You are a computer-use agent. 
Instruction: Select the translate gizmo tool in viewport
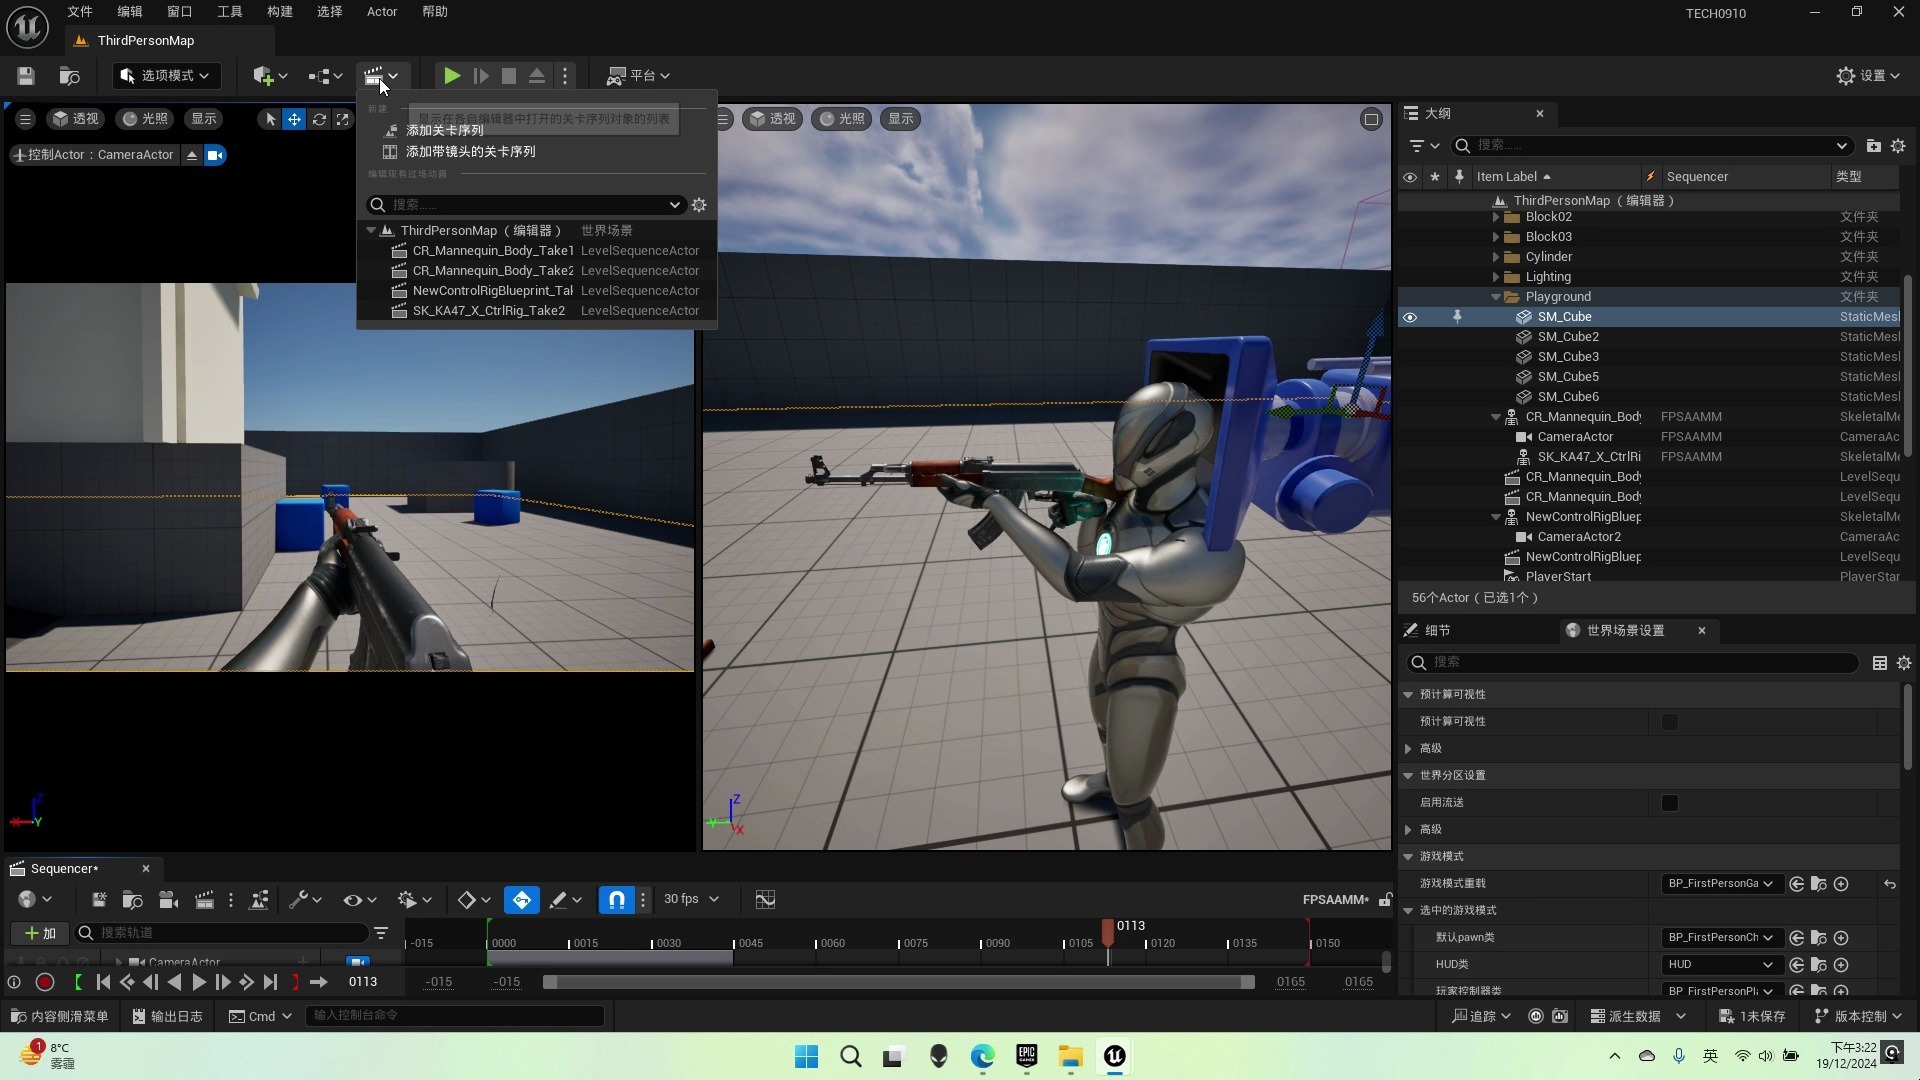tap(294, 119)
